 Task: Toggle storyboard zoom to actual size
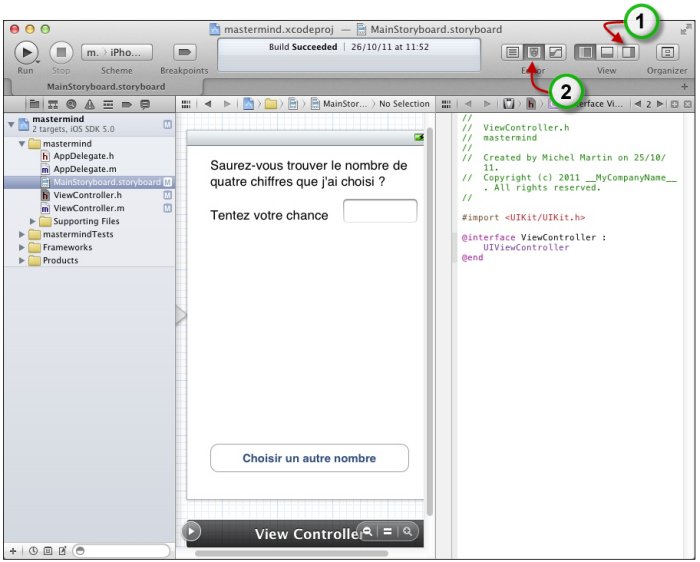coord(388,531)
